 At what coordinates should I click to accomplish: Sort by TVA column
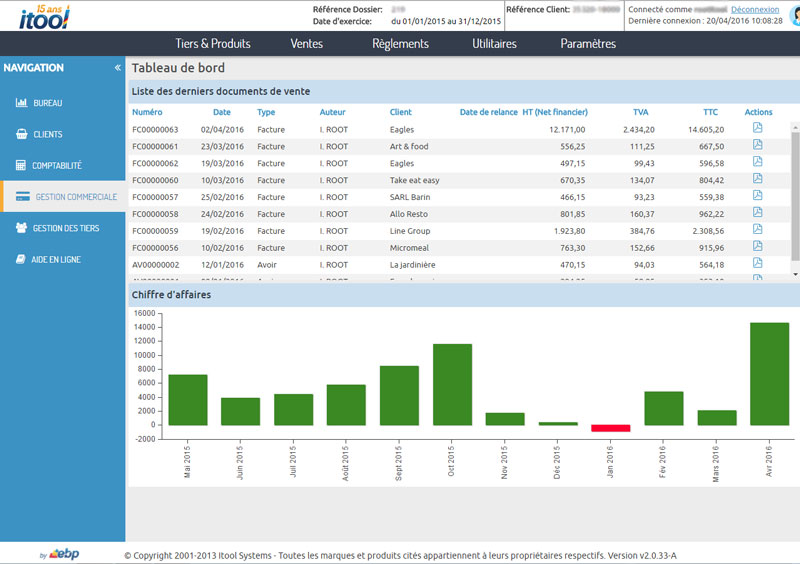(x=641, y=112)
